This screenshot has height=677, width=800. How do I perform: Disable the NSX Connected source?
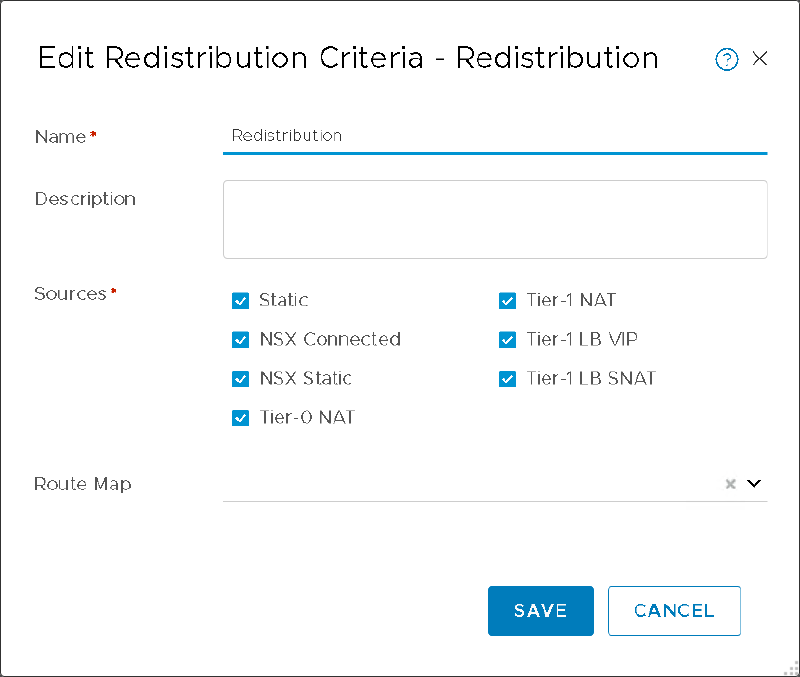coord(240,339)
